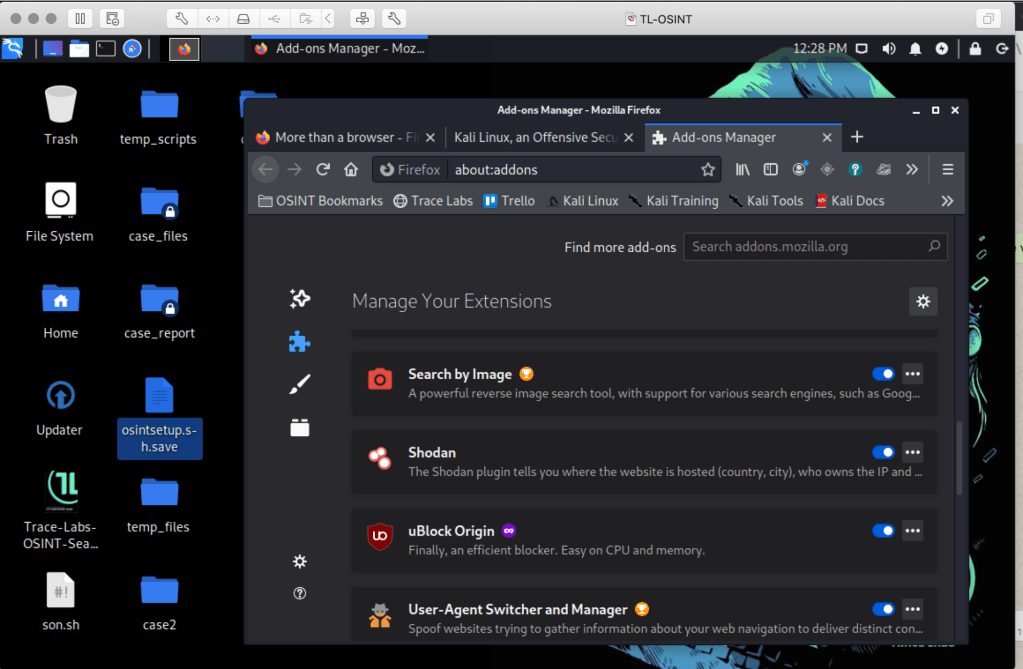Bookmark this page with star icon

click(x=708, y=170)
